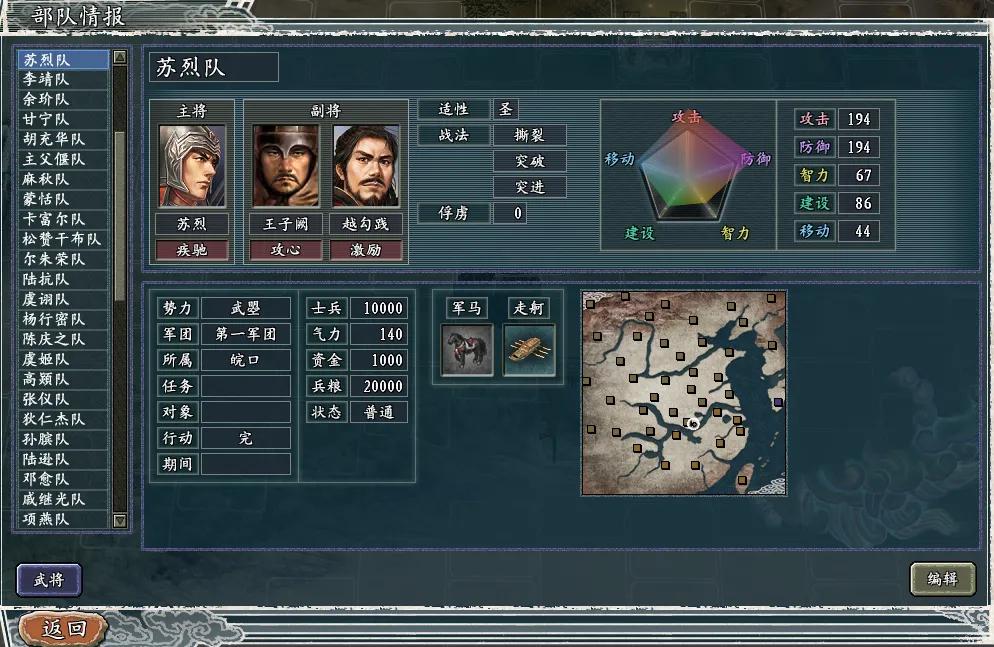This screenshot has height=647, width=994.
Task: Click the 王子阙 name label
Action: pos(286,224)
